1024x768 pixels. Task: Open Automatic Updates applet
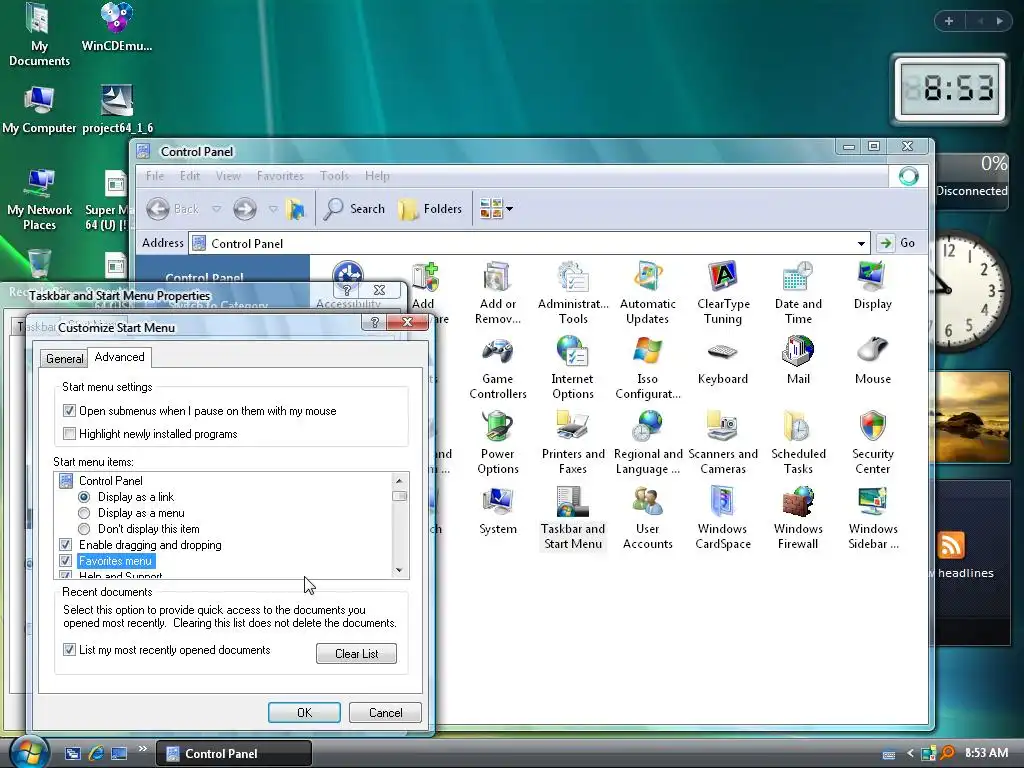pos(647,293)
